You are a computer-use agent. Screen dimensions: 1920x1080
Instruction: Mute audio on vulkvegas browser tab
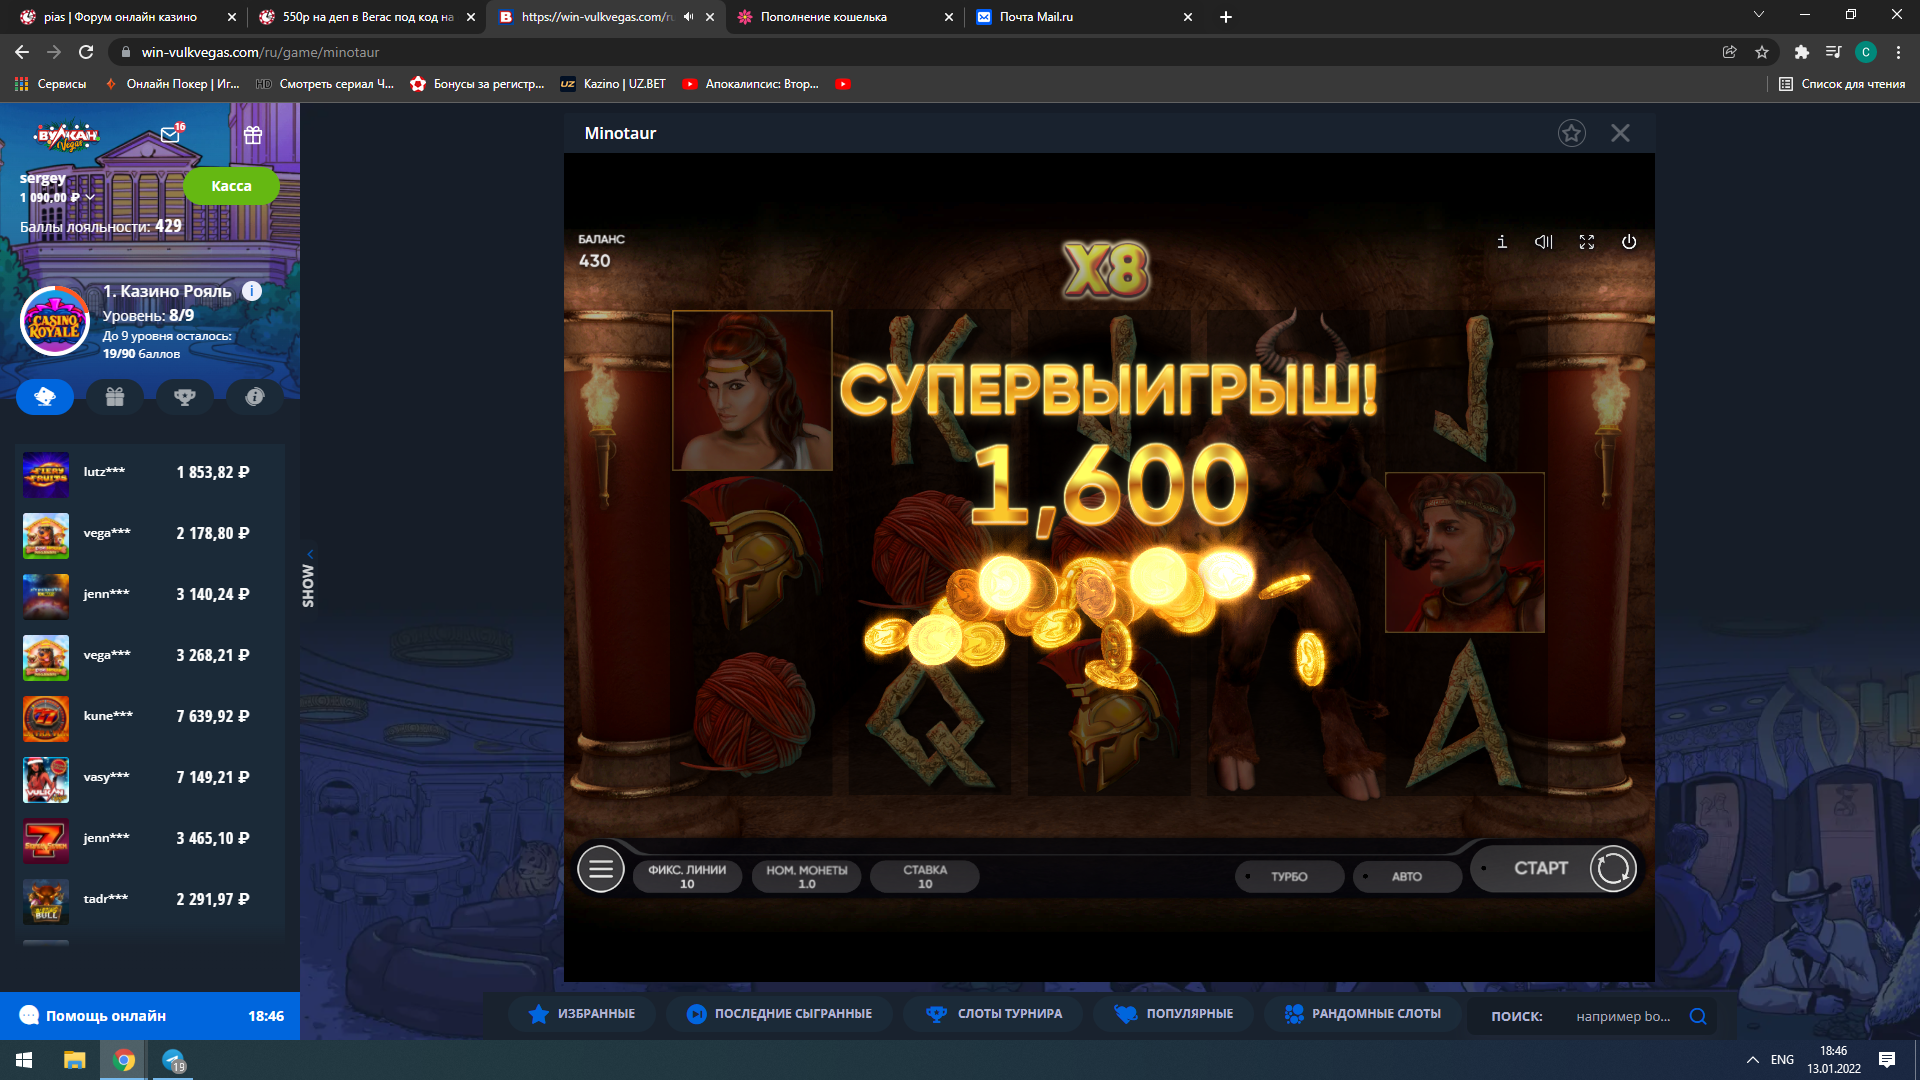click(688, 17)
